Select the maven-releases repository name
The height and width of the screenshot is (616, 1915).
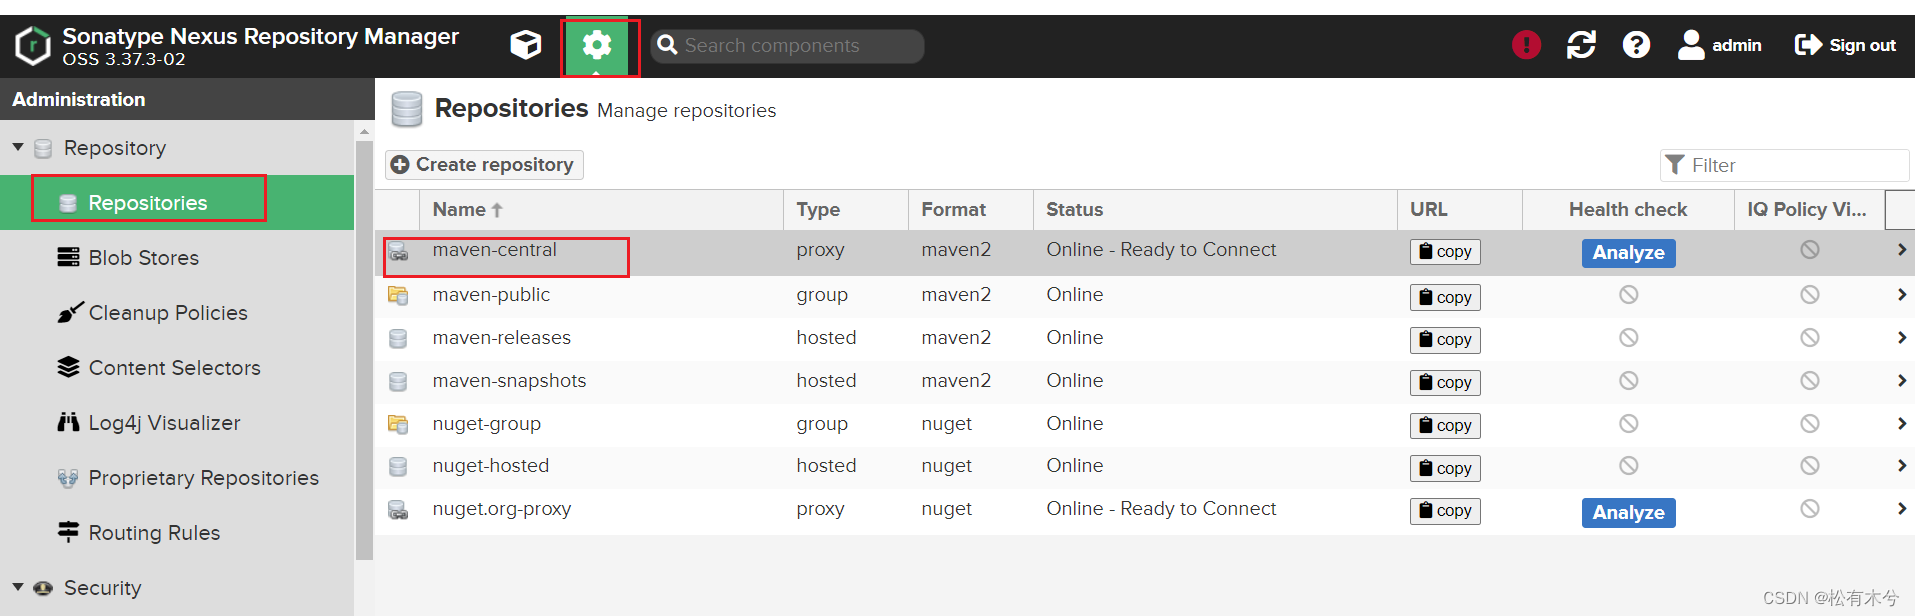[501, 338]
